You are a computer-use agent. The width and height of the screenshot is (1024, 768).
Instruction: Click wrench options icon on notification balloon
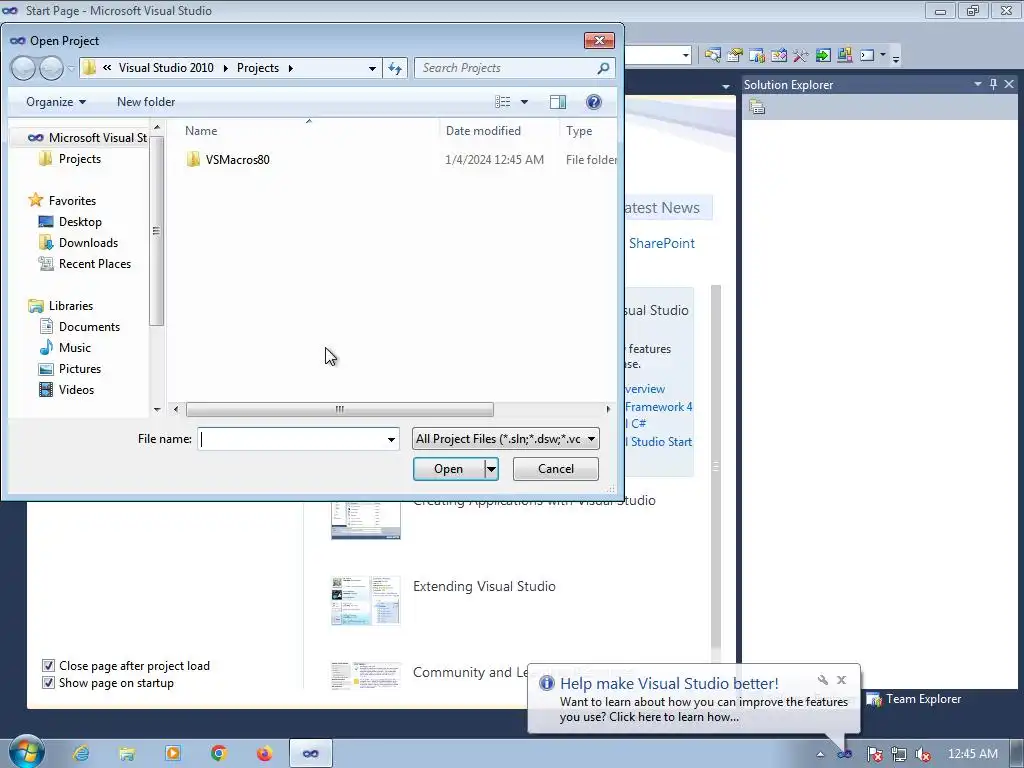pos(823,680)
